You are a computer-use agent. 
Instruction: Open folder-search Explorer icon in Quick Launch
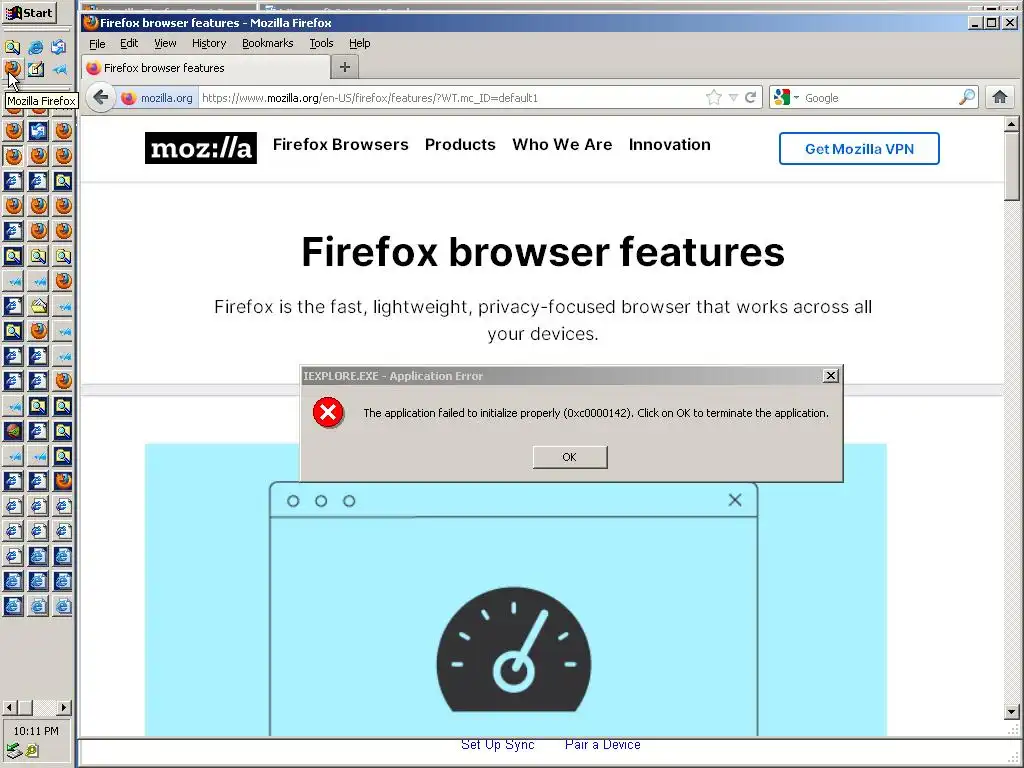tap(12, 47)
